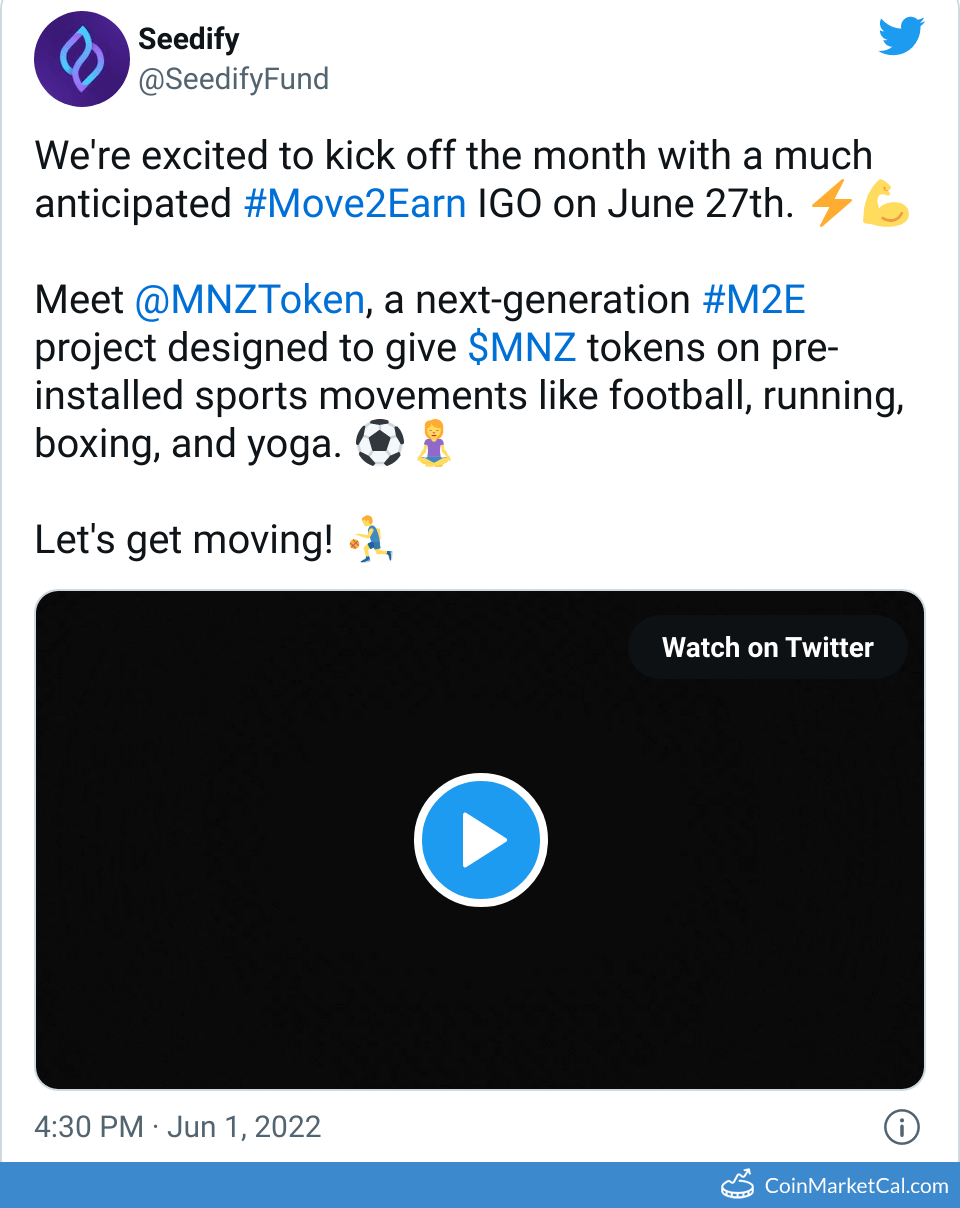Image resolution: width=960 pixels, height=1208 pixels.
Task: Click the lightning bolt emoji
Action: [x=832, y=204]
